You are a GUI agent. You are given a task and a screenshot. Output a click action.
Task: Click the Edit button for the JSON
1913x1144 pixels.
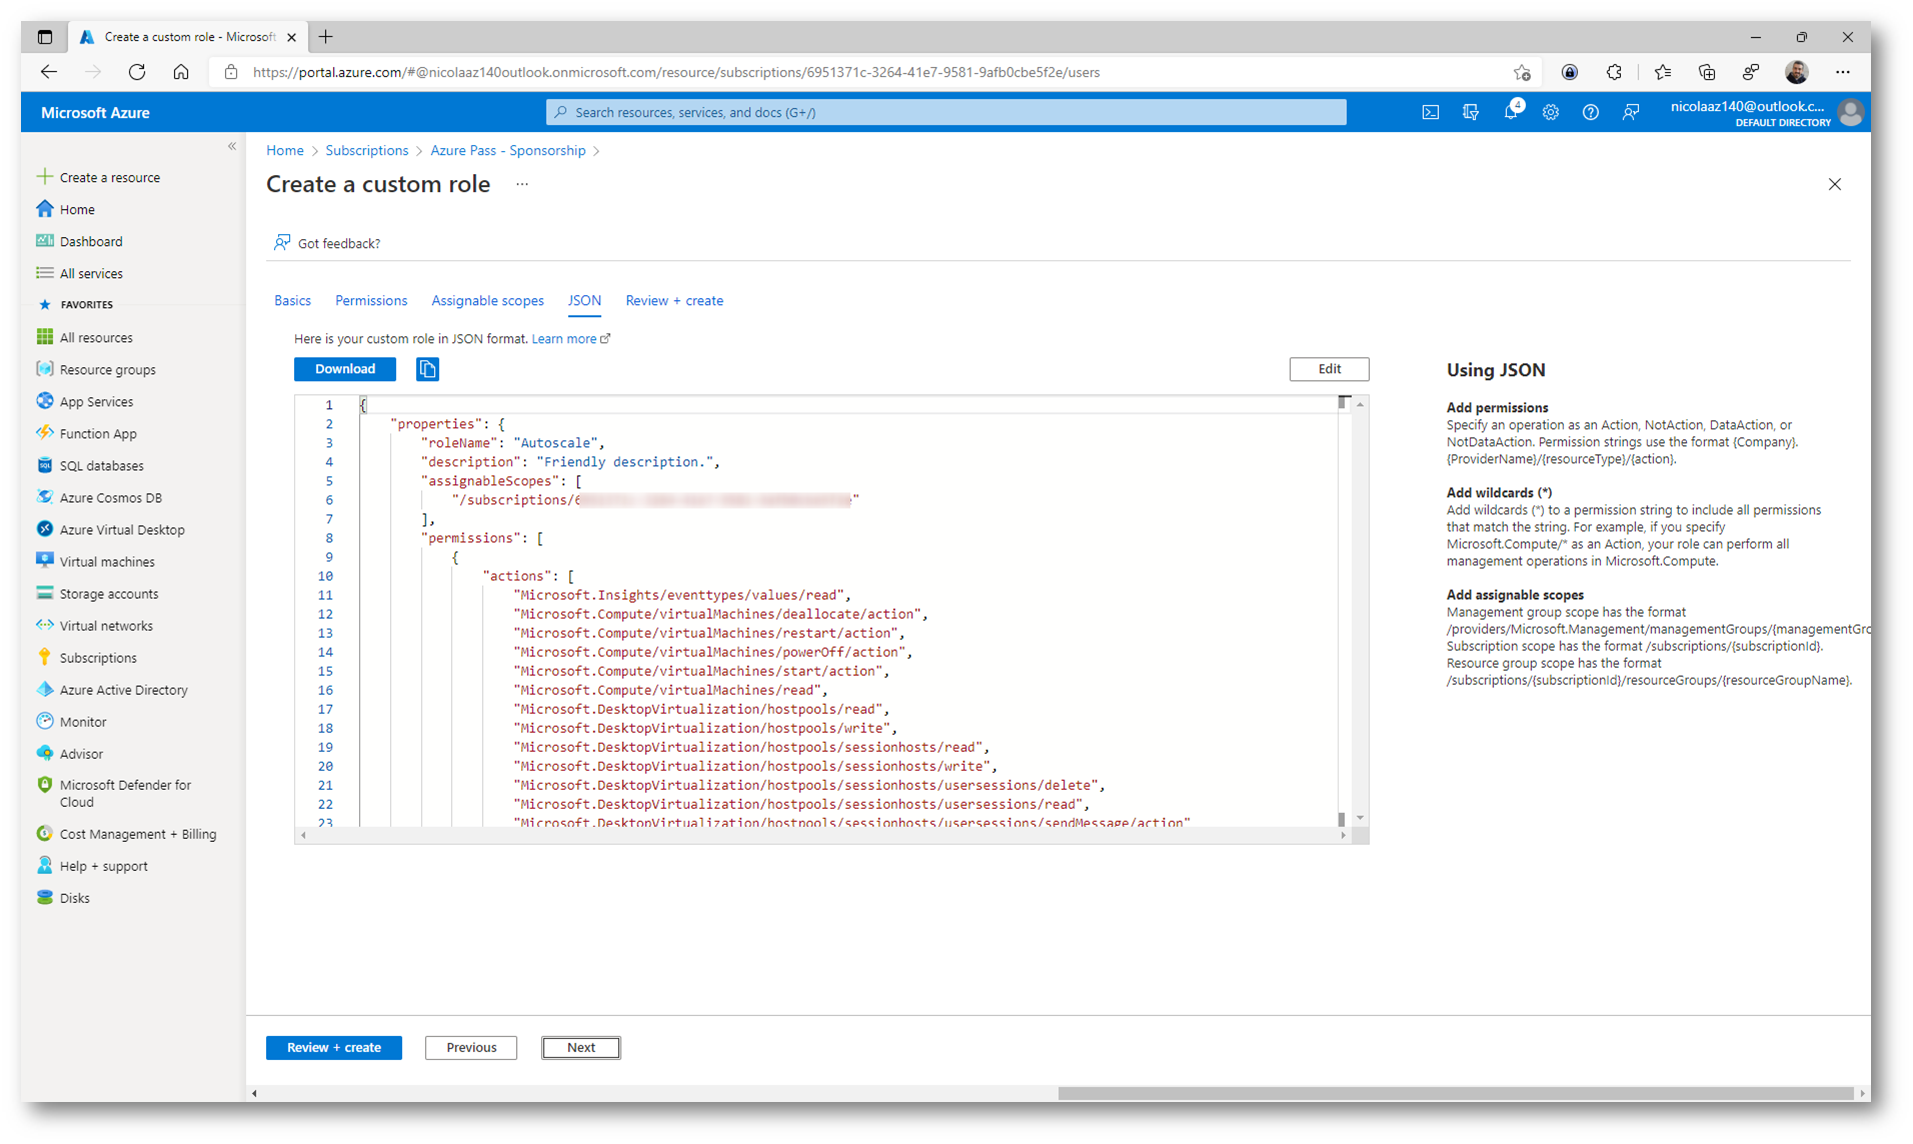[x=1329, y=369]
